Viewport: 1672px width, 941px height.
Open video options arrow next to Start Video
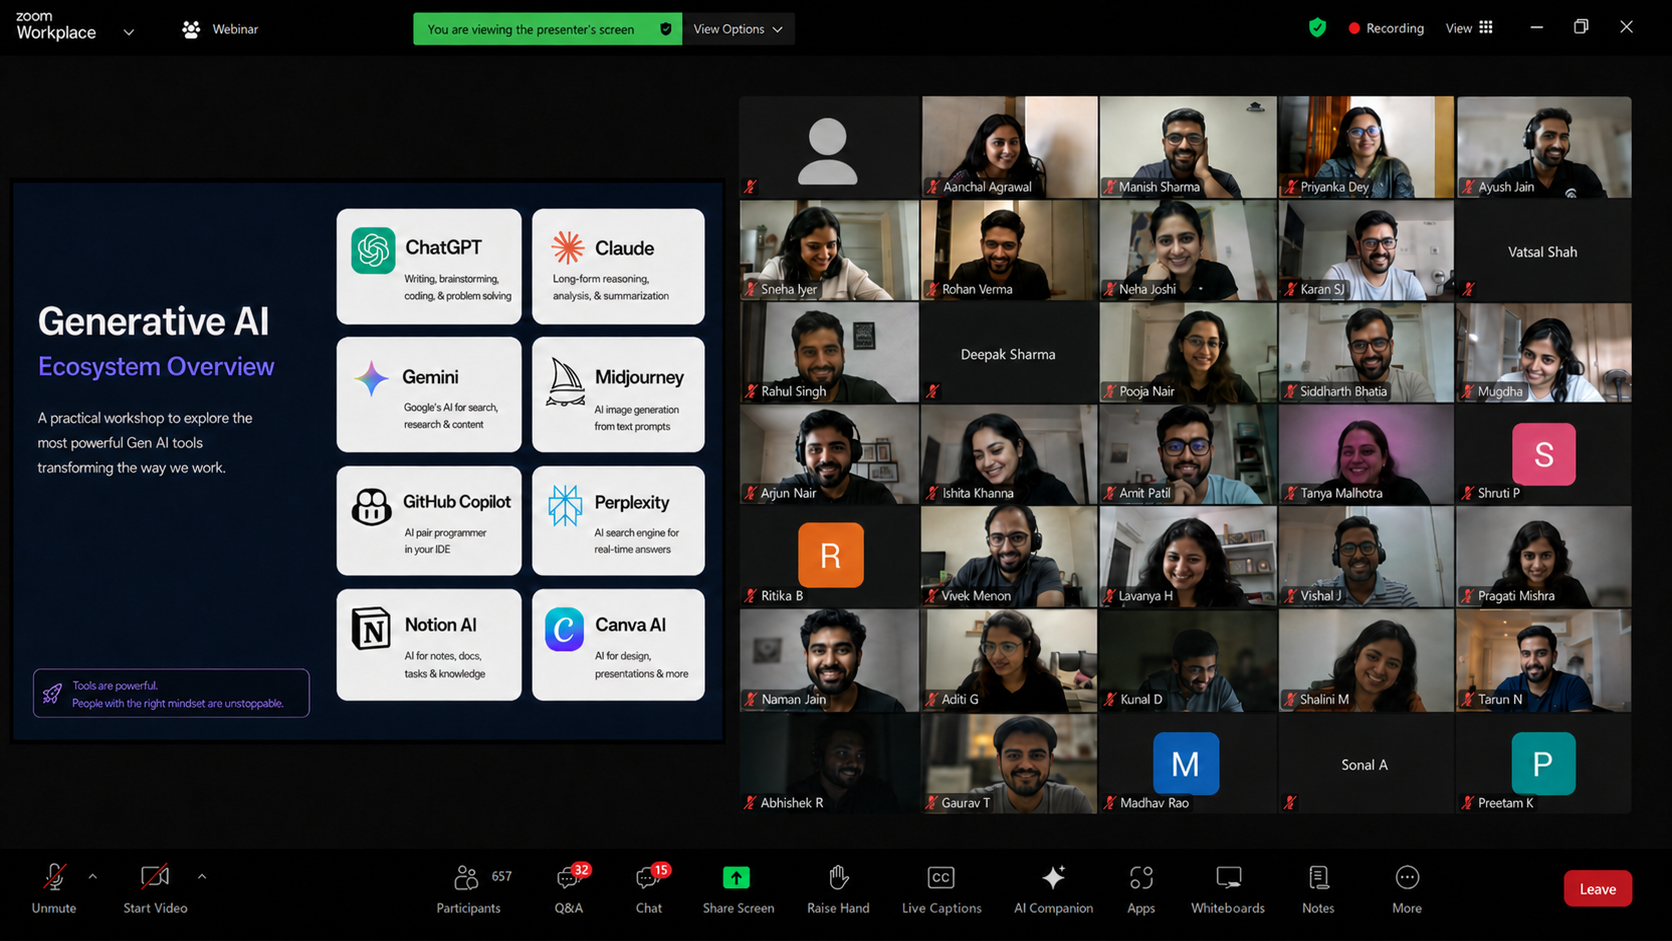202,877
